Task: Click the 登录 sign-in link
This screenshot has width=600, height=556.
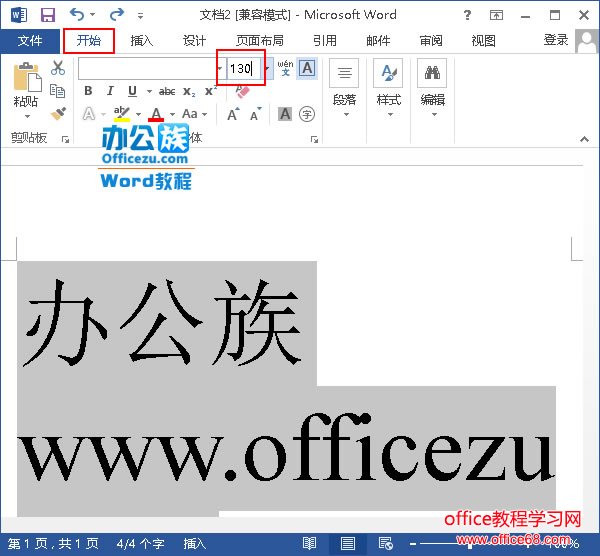Action: point(556,40)
